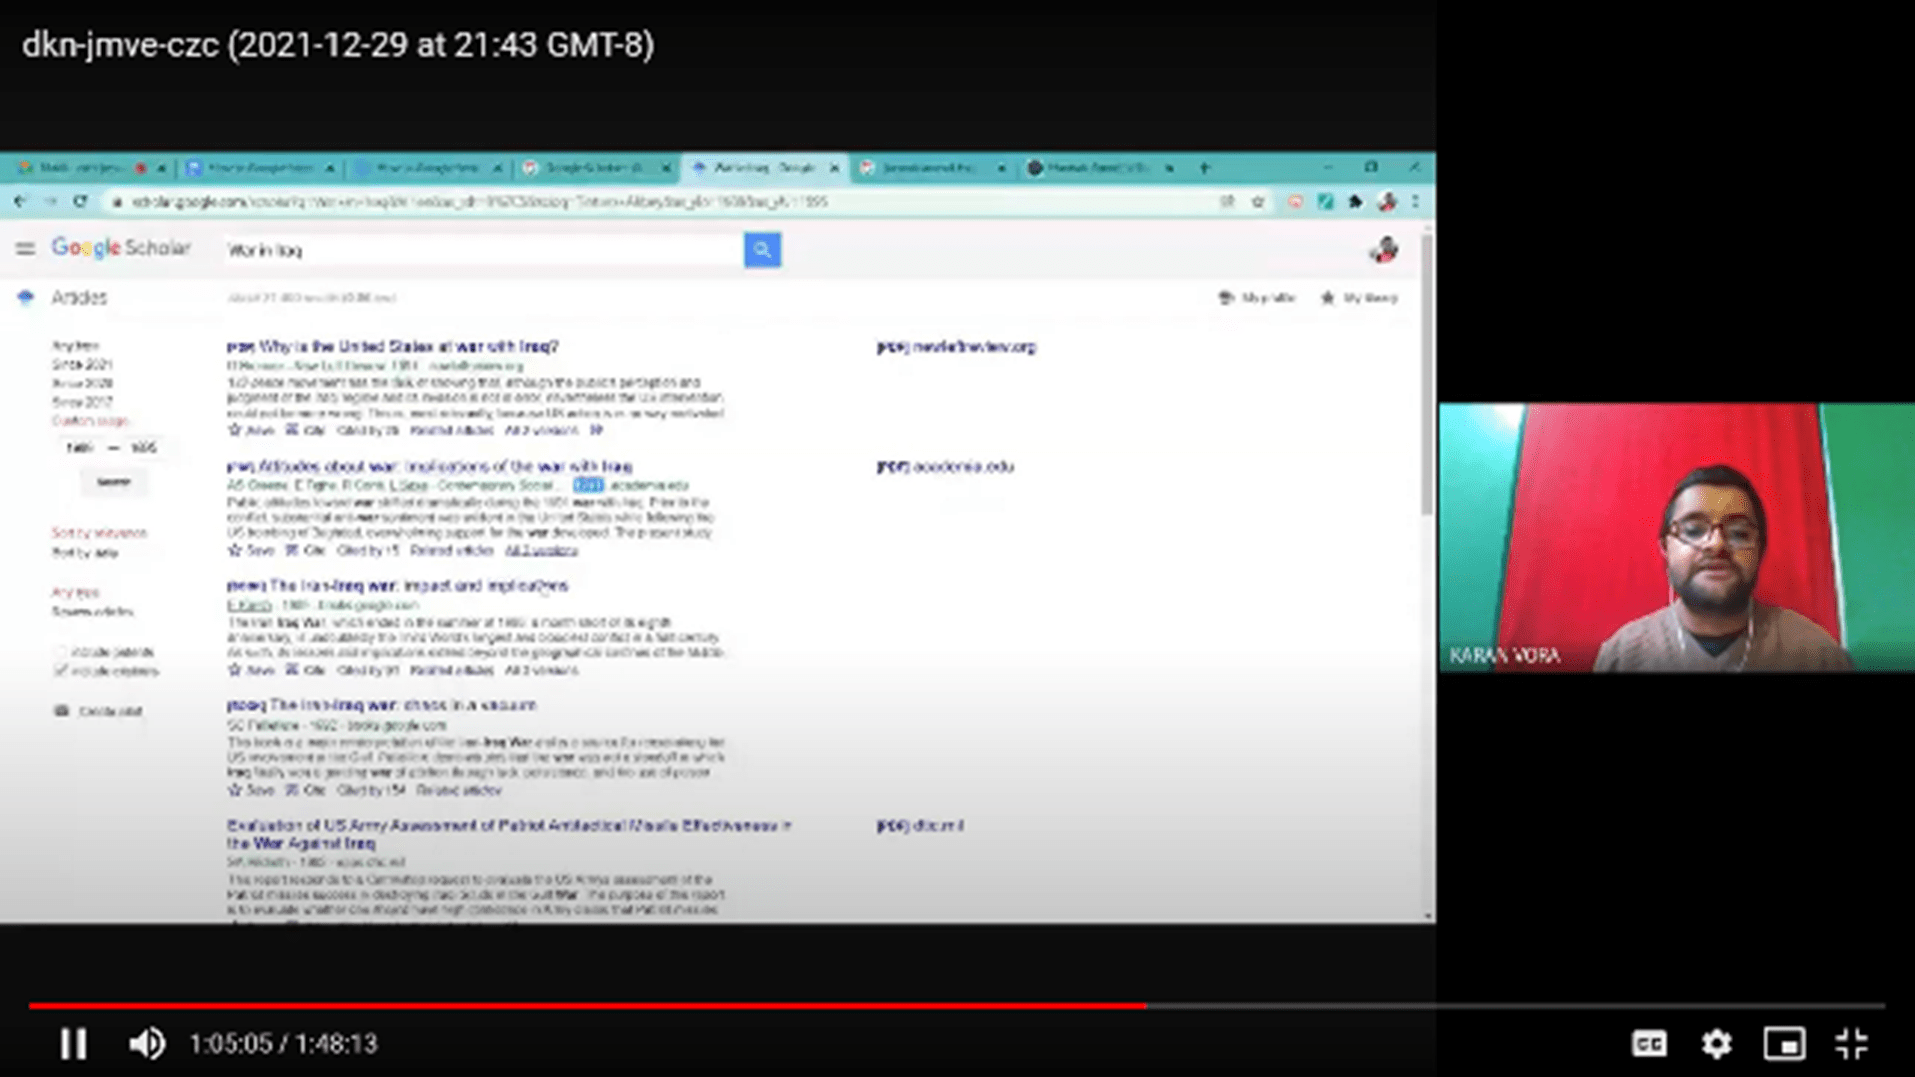Open a new browser tab with plus button
This screenshot has height=1077, width=1915.
coord(1204,168)
